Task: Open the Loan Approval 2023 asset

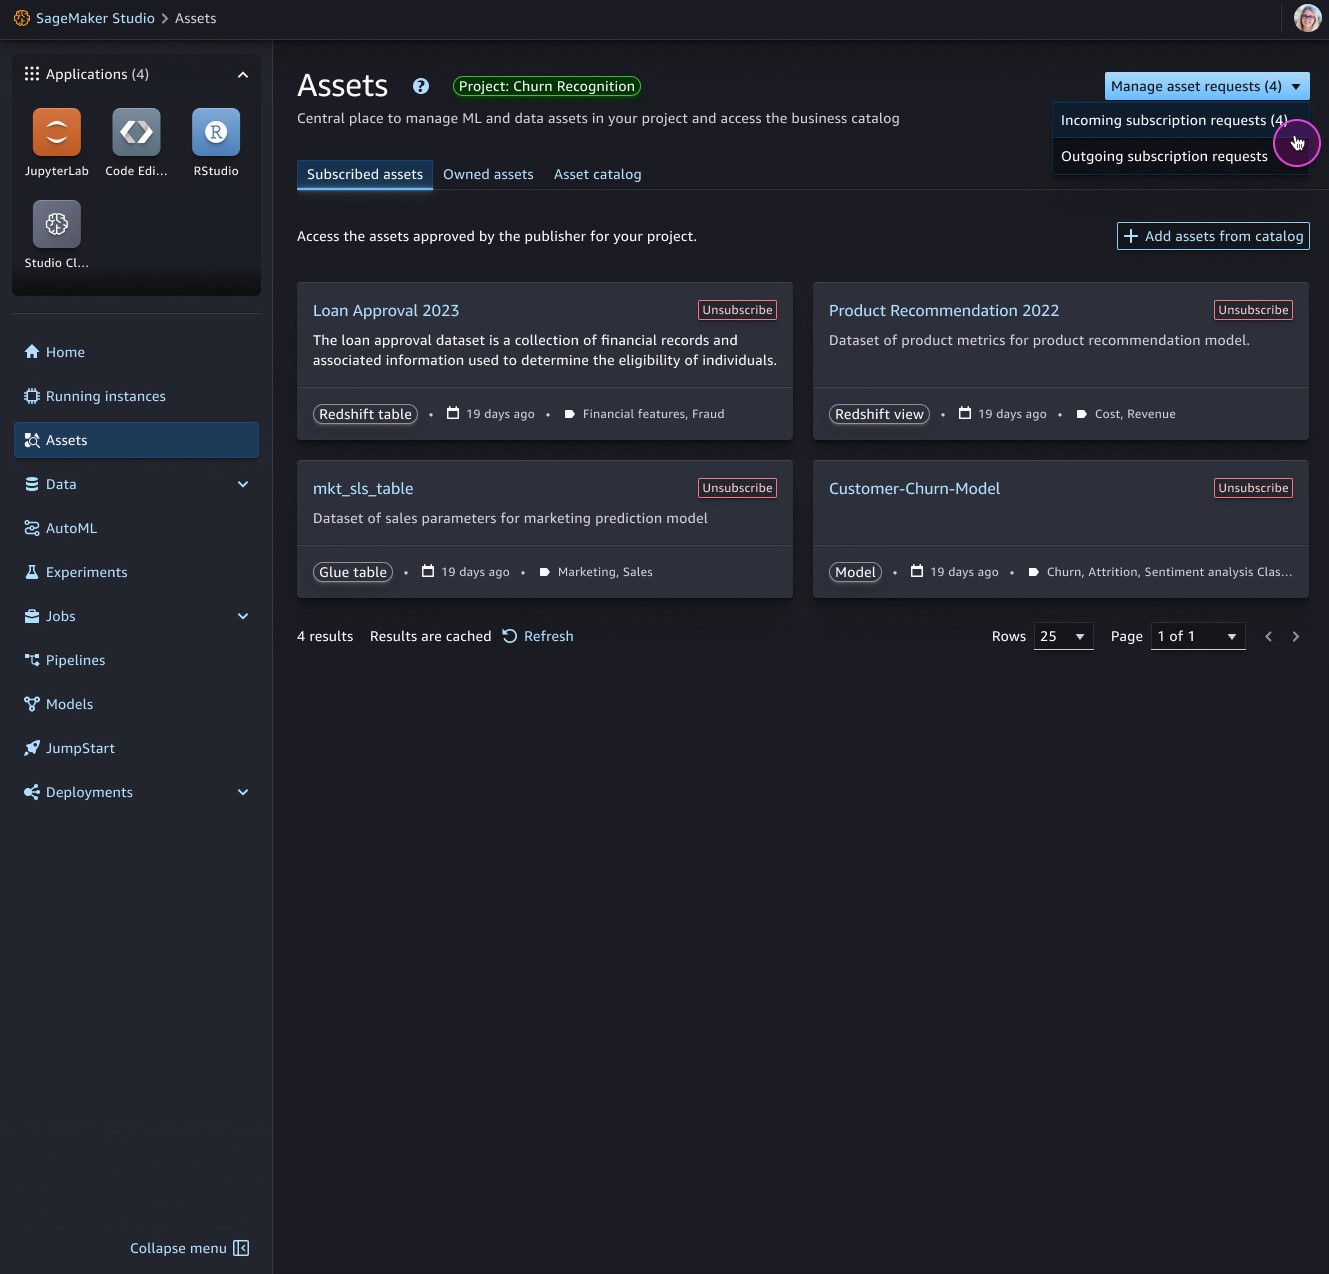Action: [386, 310]
